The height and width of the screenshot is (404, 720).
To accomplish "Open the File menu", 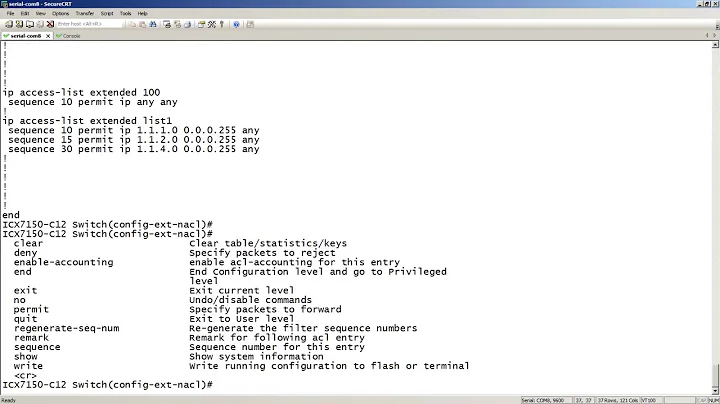I will (x=10, y=13).
